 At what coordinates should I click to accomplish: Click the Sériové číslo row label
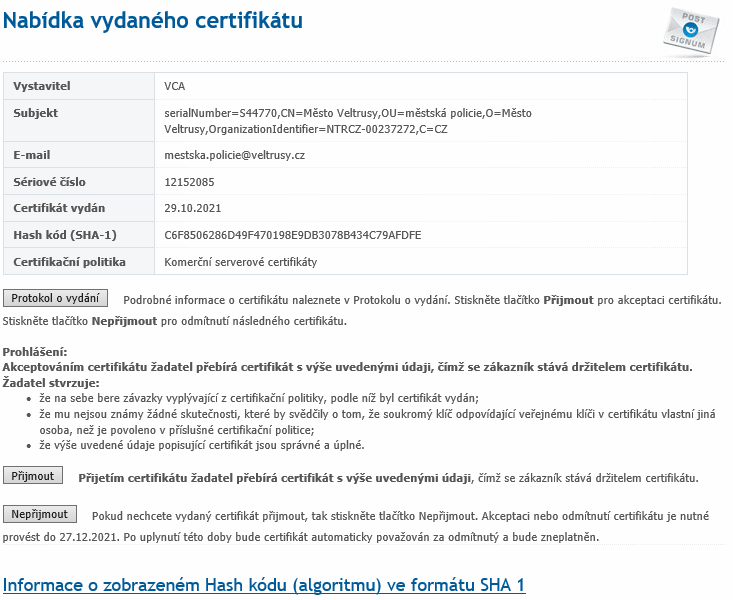(x=50, y=182)
